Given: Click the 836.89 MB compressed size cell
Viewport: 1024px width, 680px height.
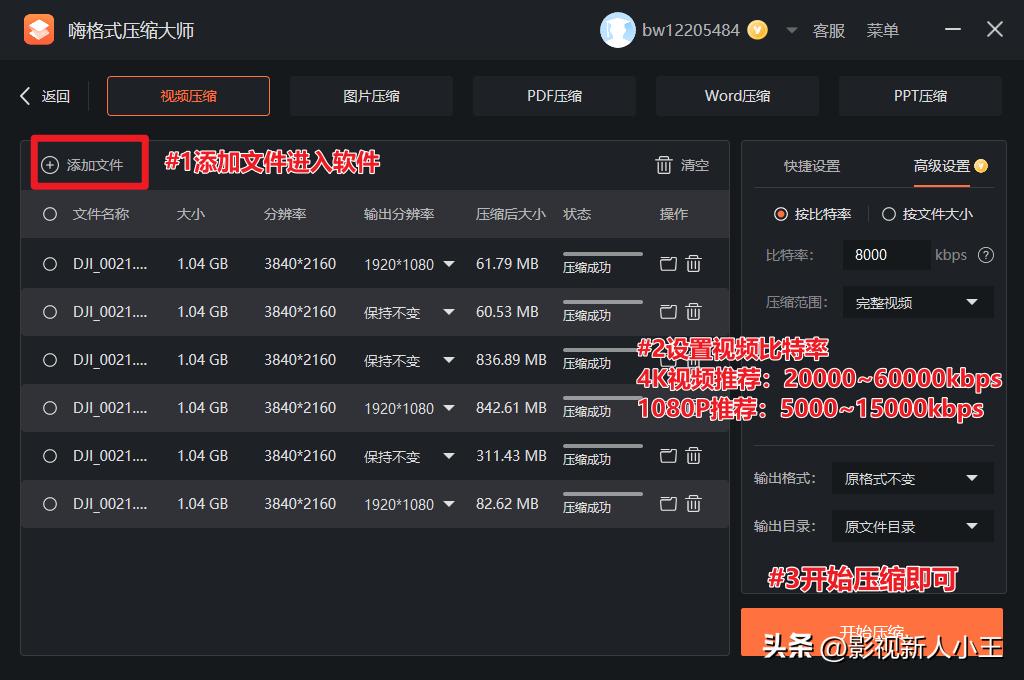Looking at the screenshot, I should (x=511, y=360).
